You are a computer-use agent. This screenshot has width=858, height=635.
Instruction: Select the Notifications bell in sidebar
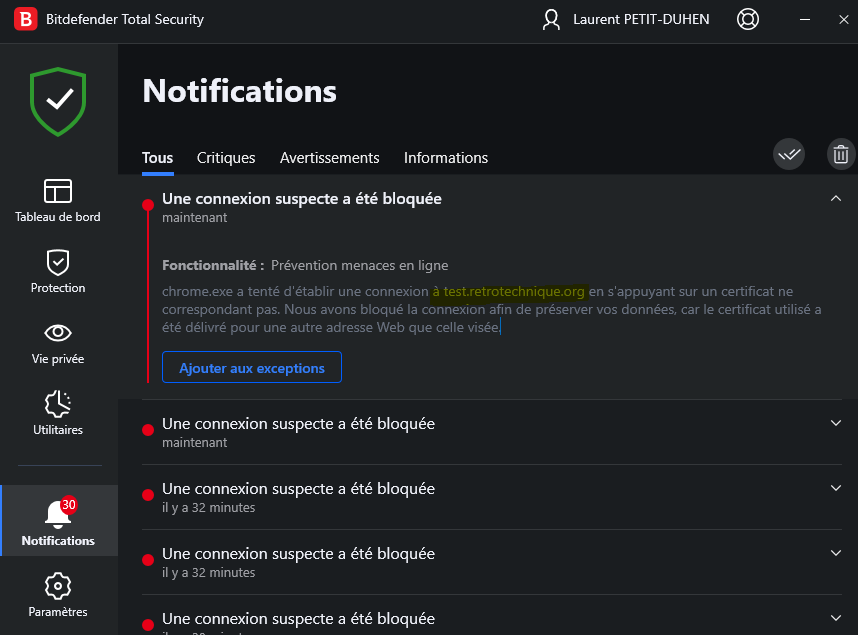[x=58, y=521]
